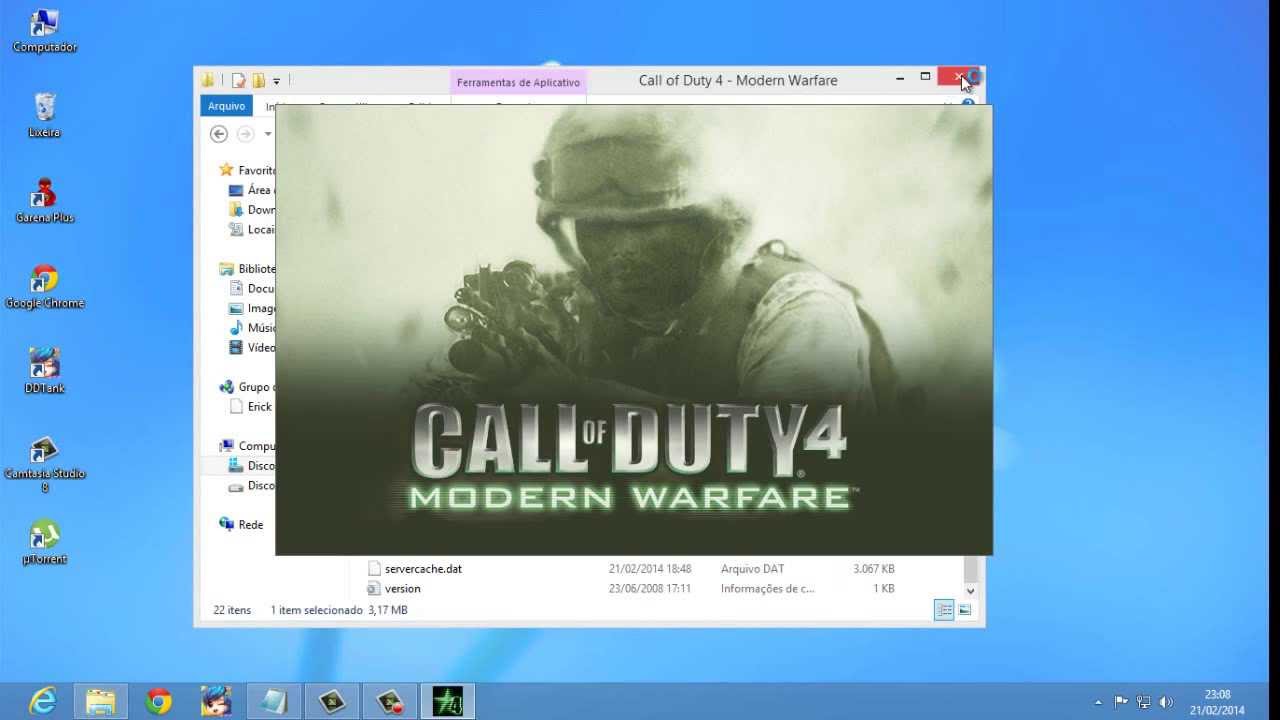The height and width of the screenshot is (720, 1280).
Task: Select Rede in the navigation pane
Action: point(241,524)
